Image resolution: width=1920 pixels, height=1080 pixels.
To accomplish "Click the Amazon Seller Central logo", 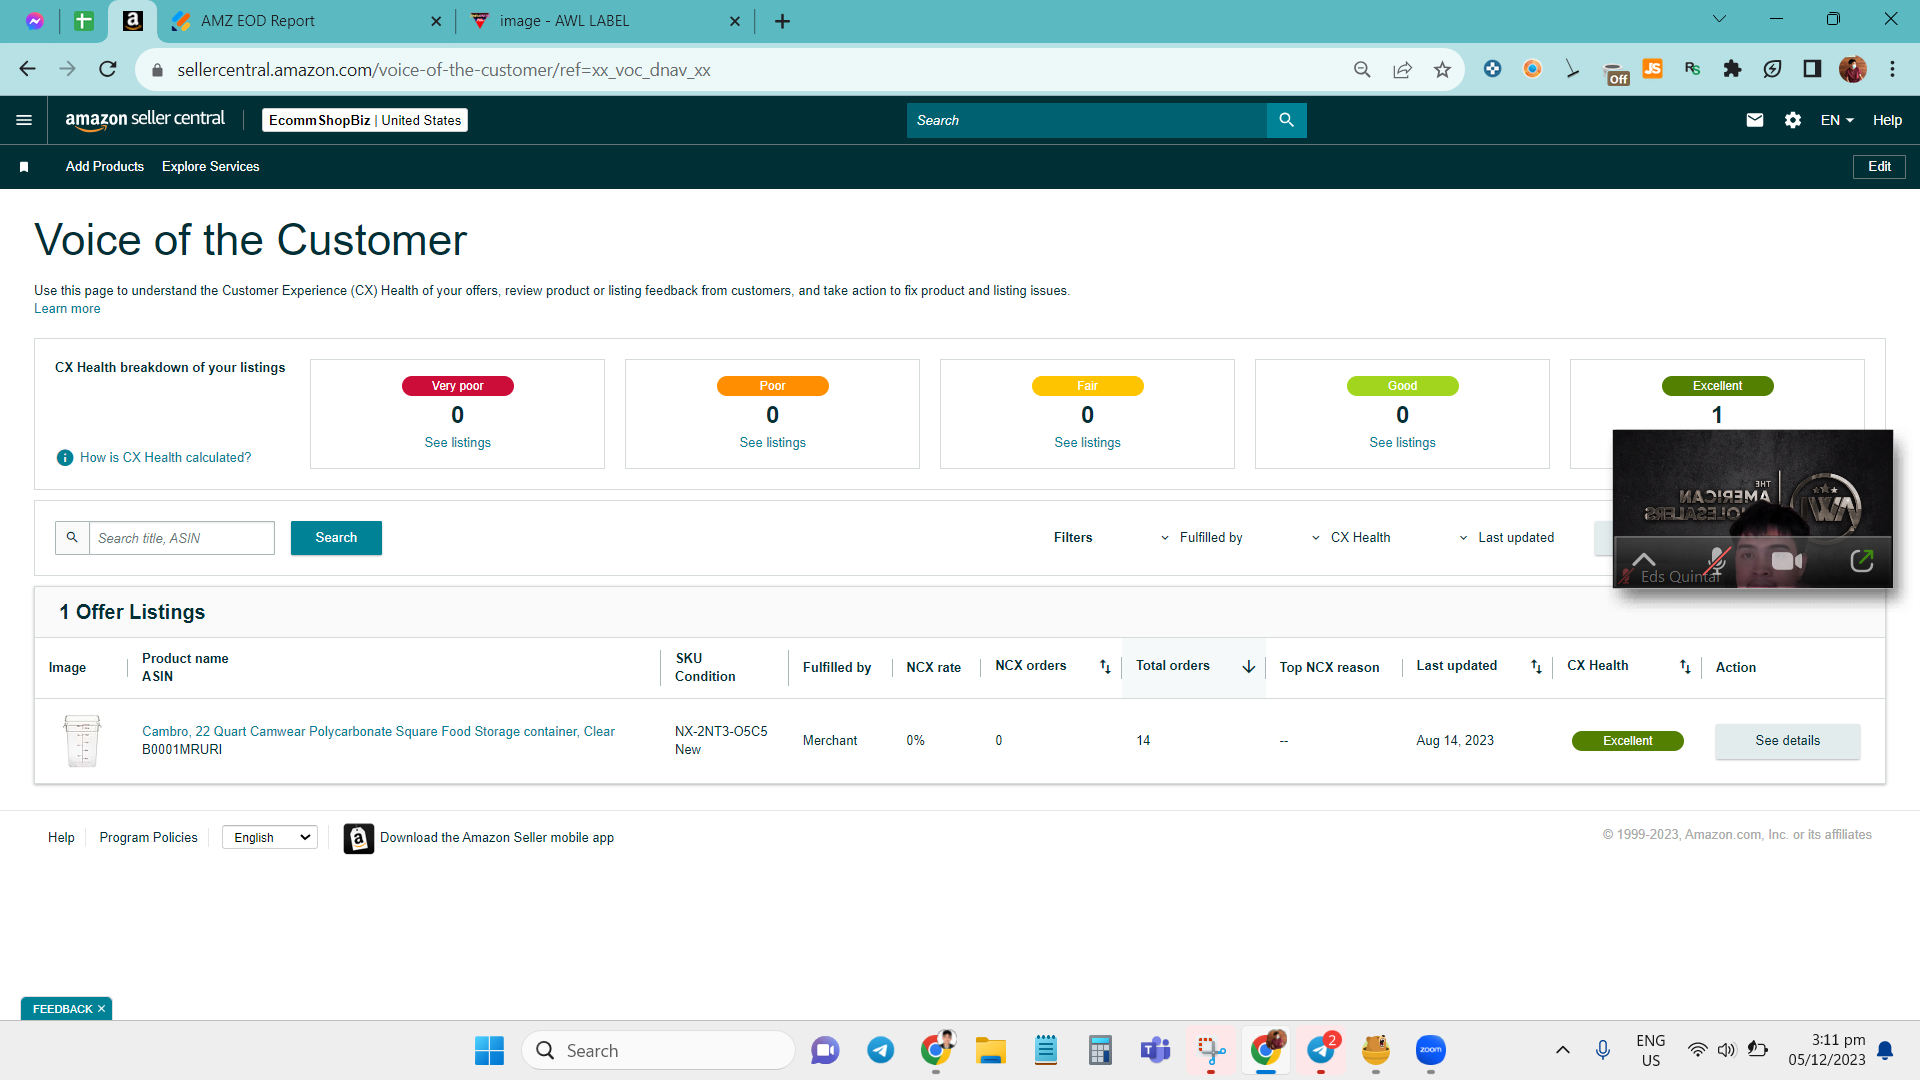I will 145,120.
